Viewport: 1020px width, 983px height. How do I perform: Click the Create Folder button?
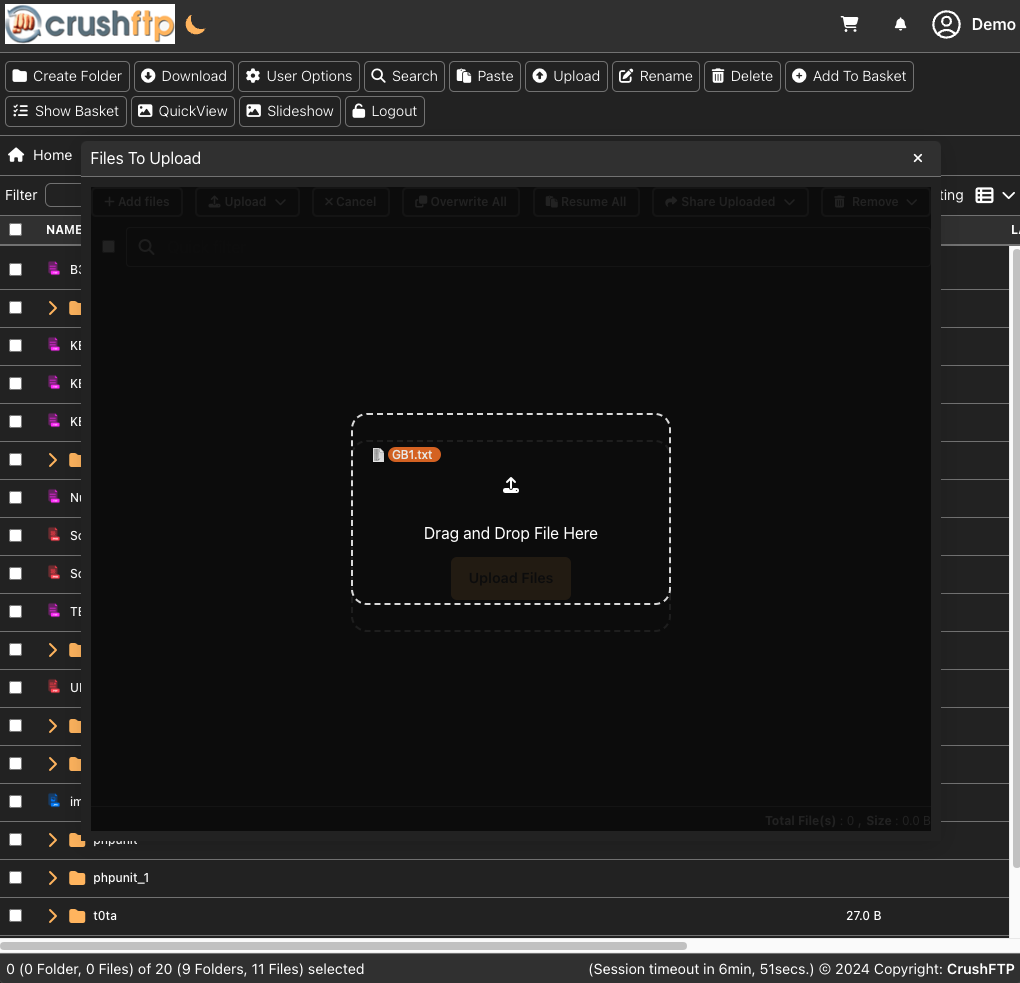[68, 76]
